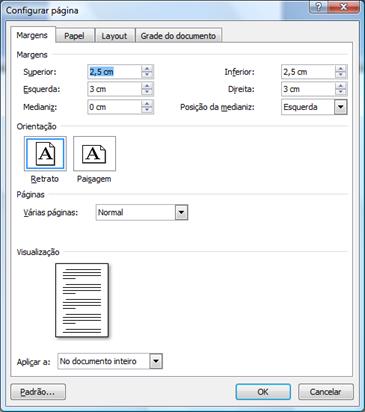Click the Medianiz input field
The height and width of the screenshot is (412, 365).
pos(115,107)
